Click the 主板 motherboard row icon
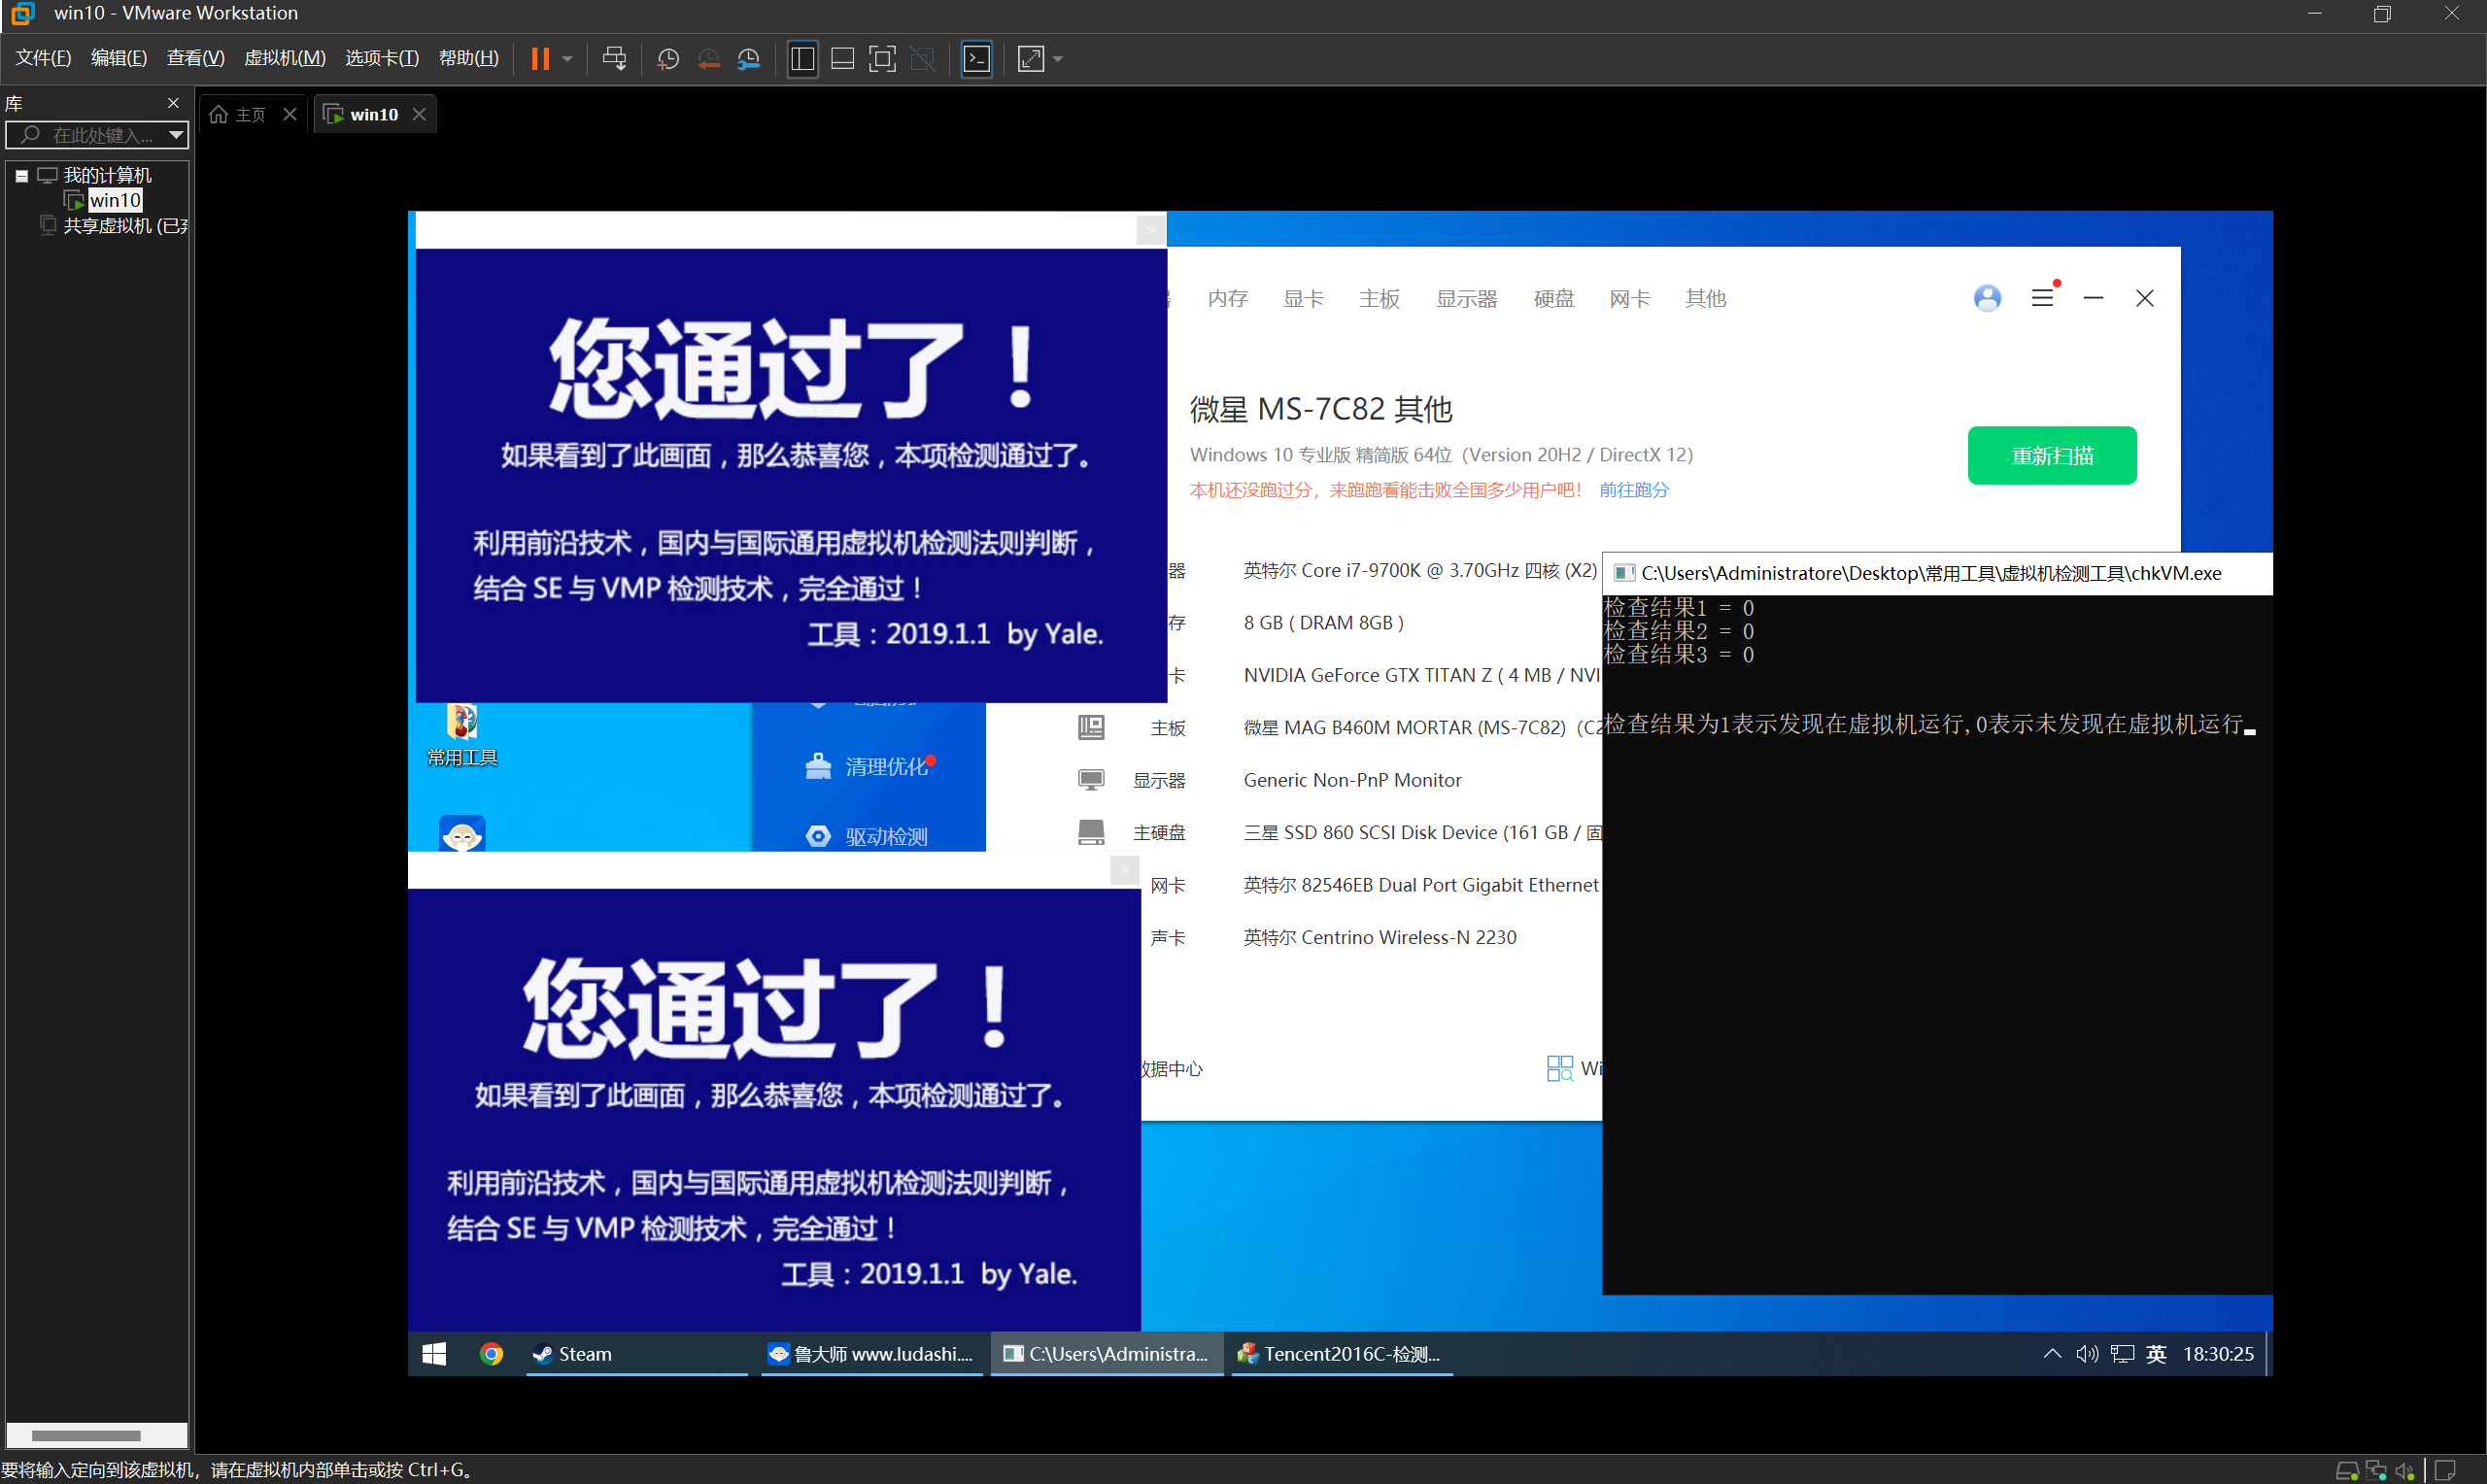2487x1484 pixels. (x=1090, y=727)
